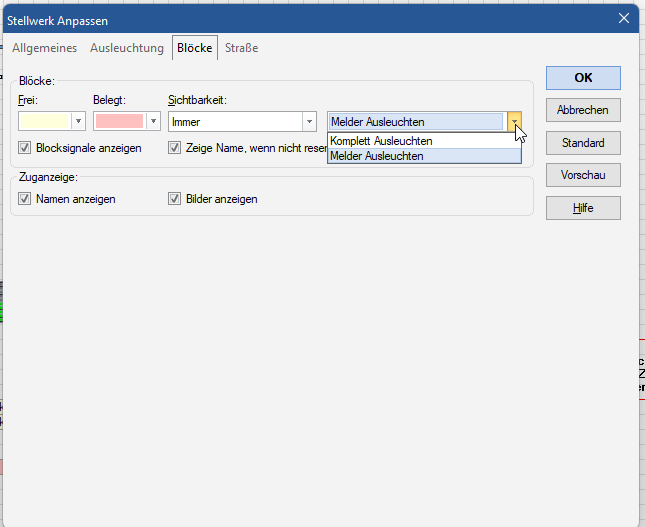Click the yellow Frei color swatch
The height and width of the screenshot is (527, 645).
44,121
